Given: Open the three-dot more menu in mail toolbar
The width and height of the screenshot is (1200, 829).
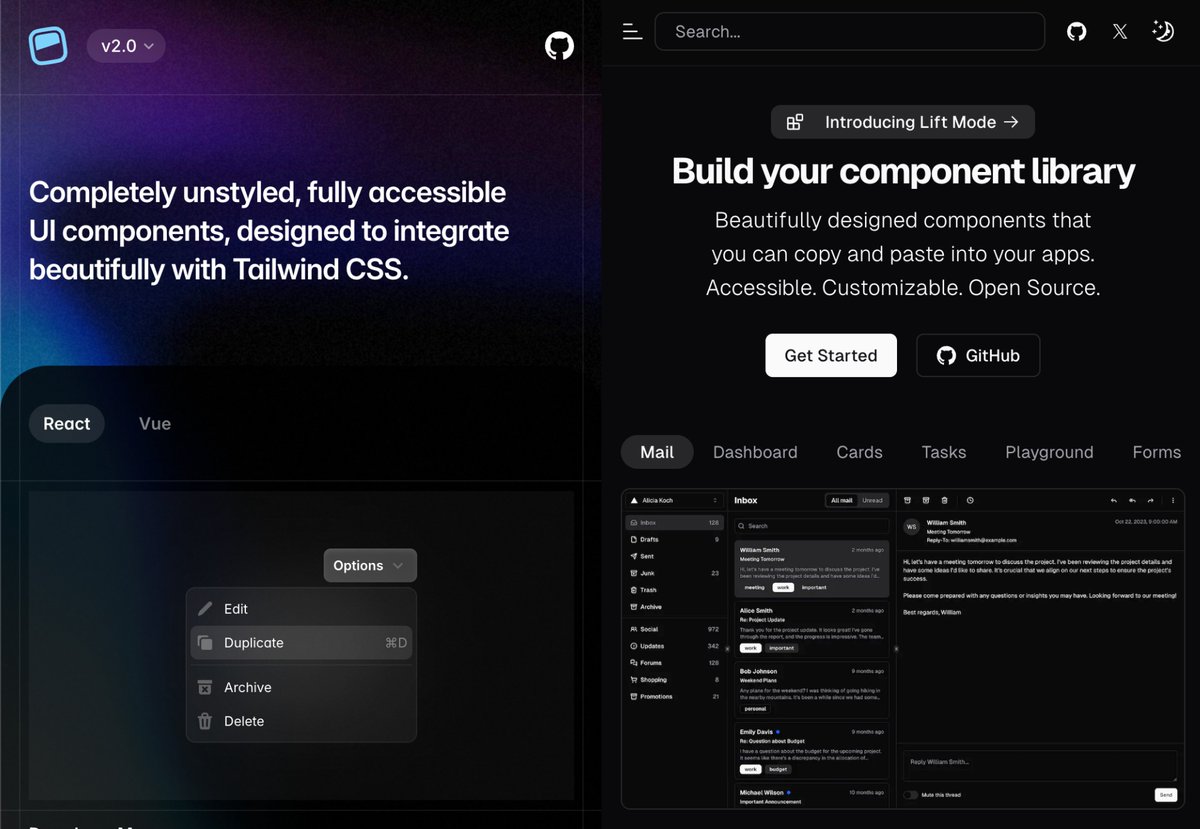Looking at the screenshot, I should [1172, 500].
